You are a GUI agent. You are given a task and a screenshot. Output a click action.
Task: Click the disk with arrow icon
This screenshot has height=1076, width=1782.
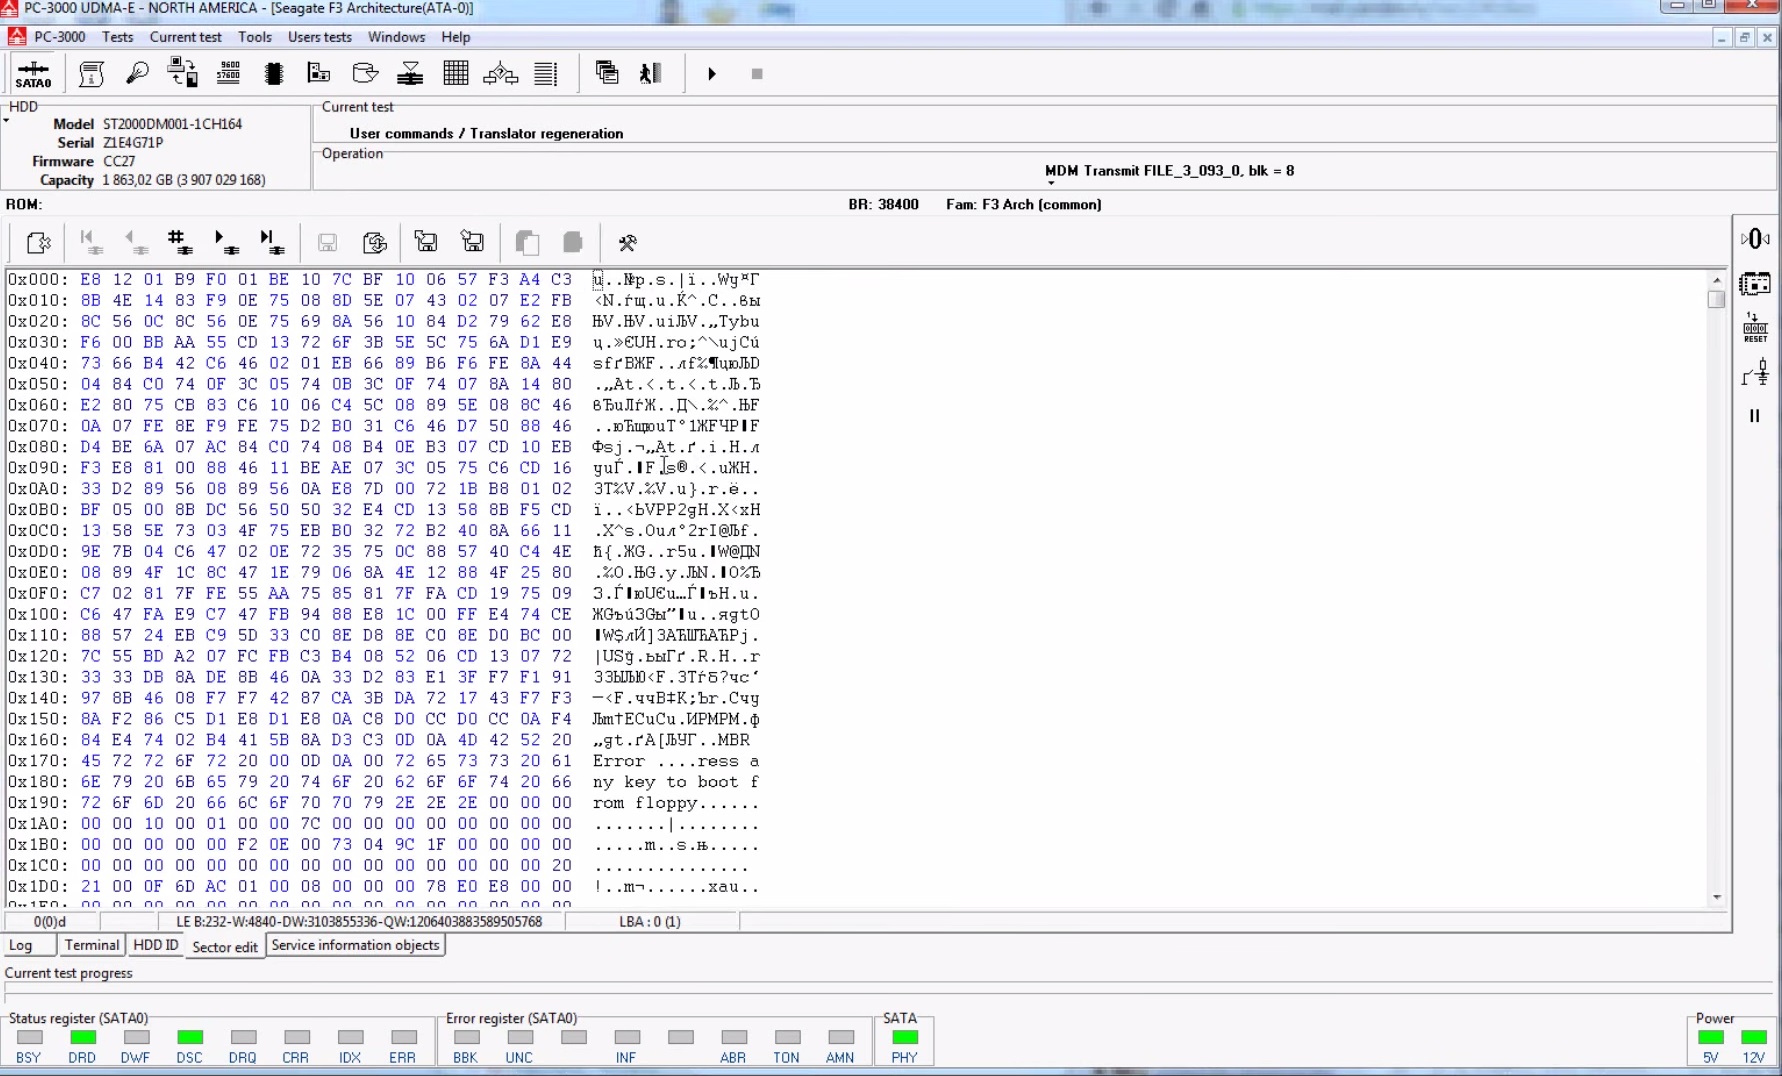point(365,73)
